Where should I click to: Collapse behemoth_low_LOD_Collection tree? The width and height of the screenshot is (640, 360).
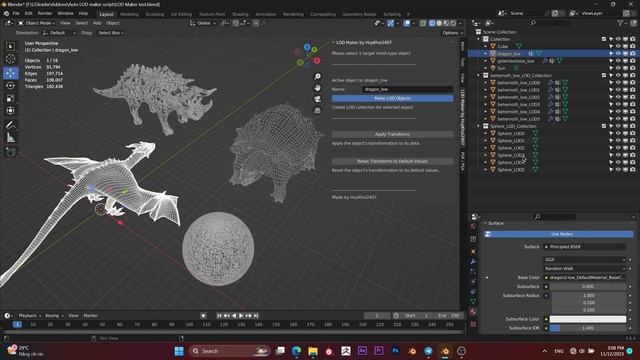478,76
